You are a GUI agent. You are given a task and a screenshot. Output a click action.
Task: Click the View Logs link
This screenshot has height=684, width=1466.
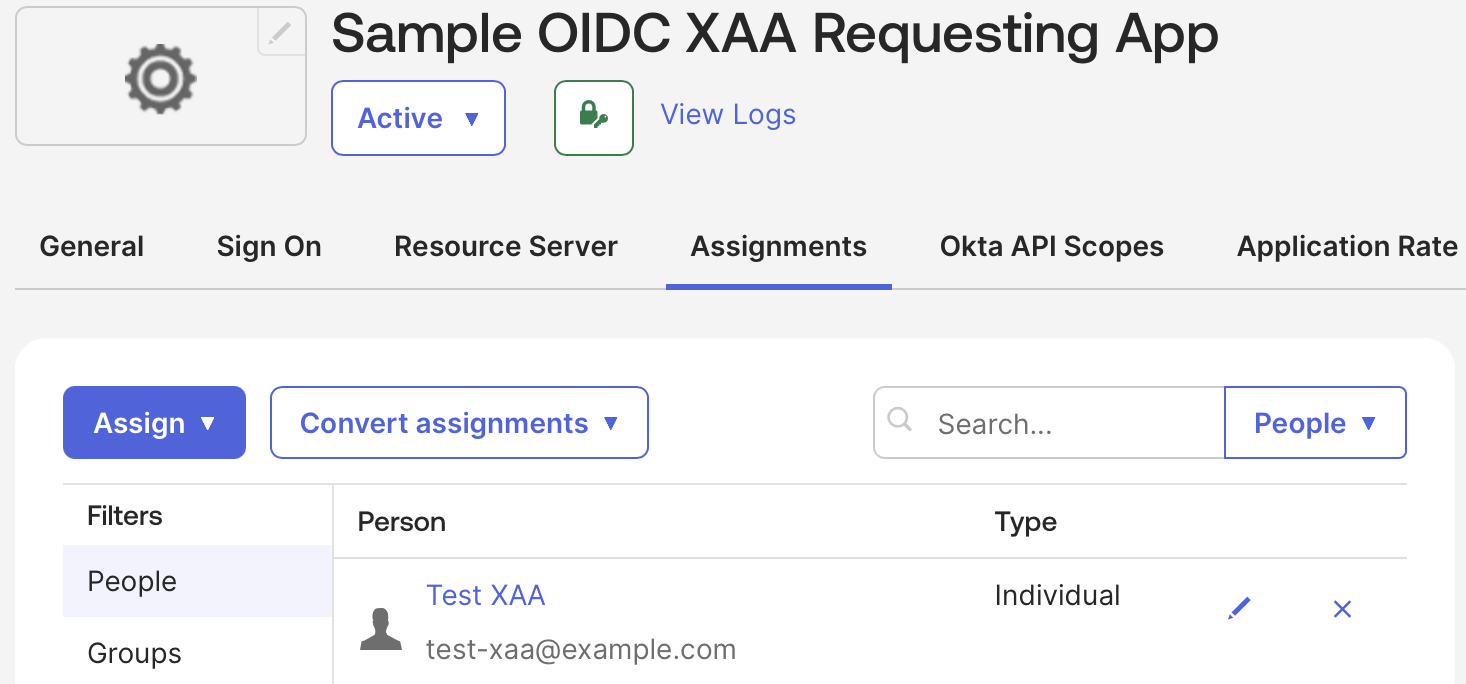pos(728,115)
